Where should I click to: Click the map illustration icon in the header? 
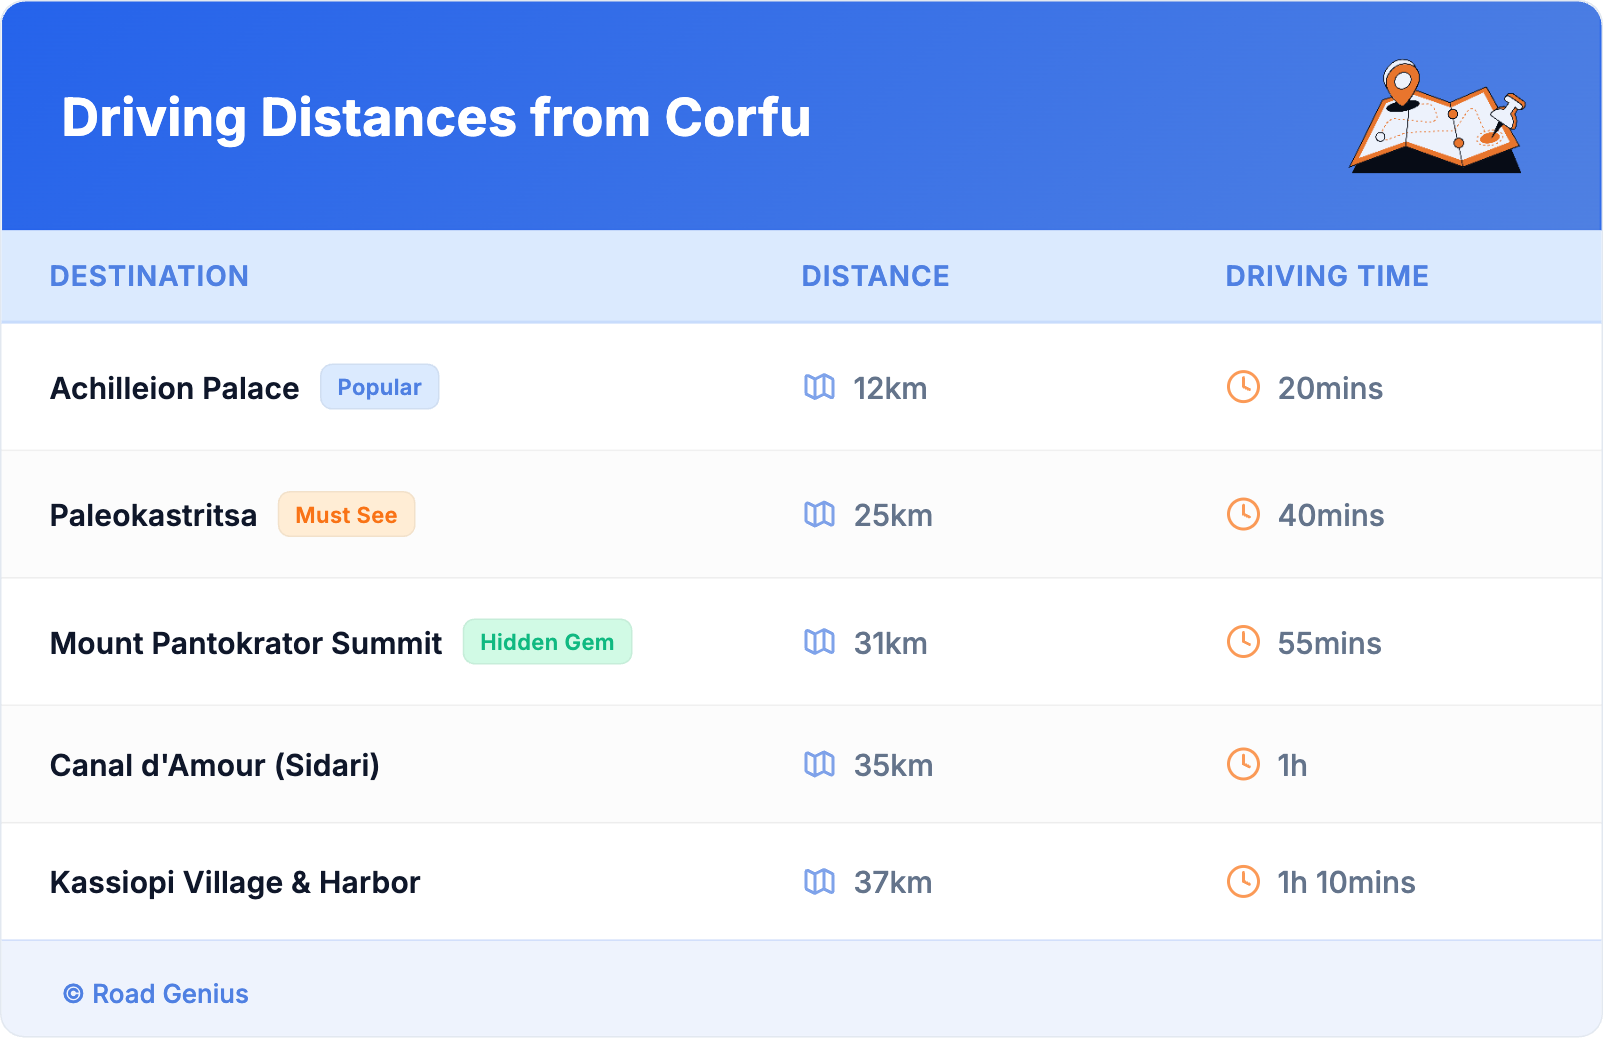pyautogui.click(x=1438, y=116)
